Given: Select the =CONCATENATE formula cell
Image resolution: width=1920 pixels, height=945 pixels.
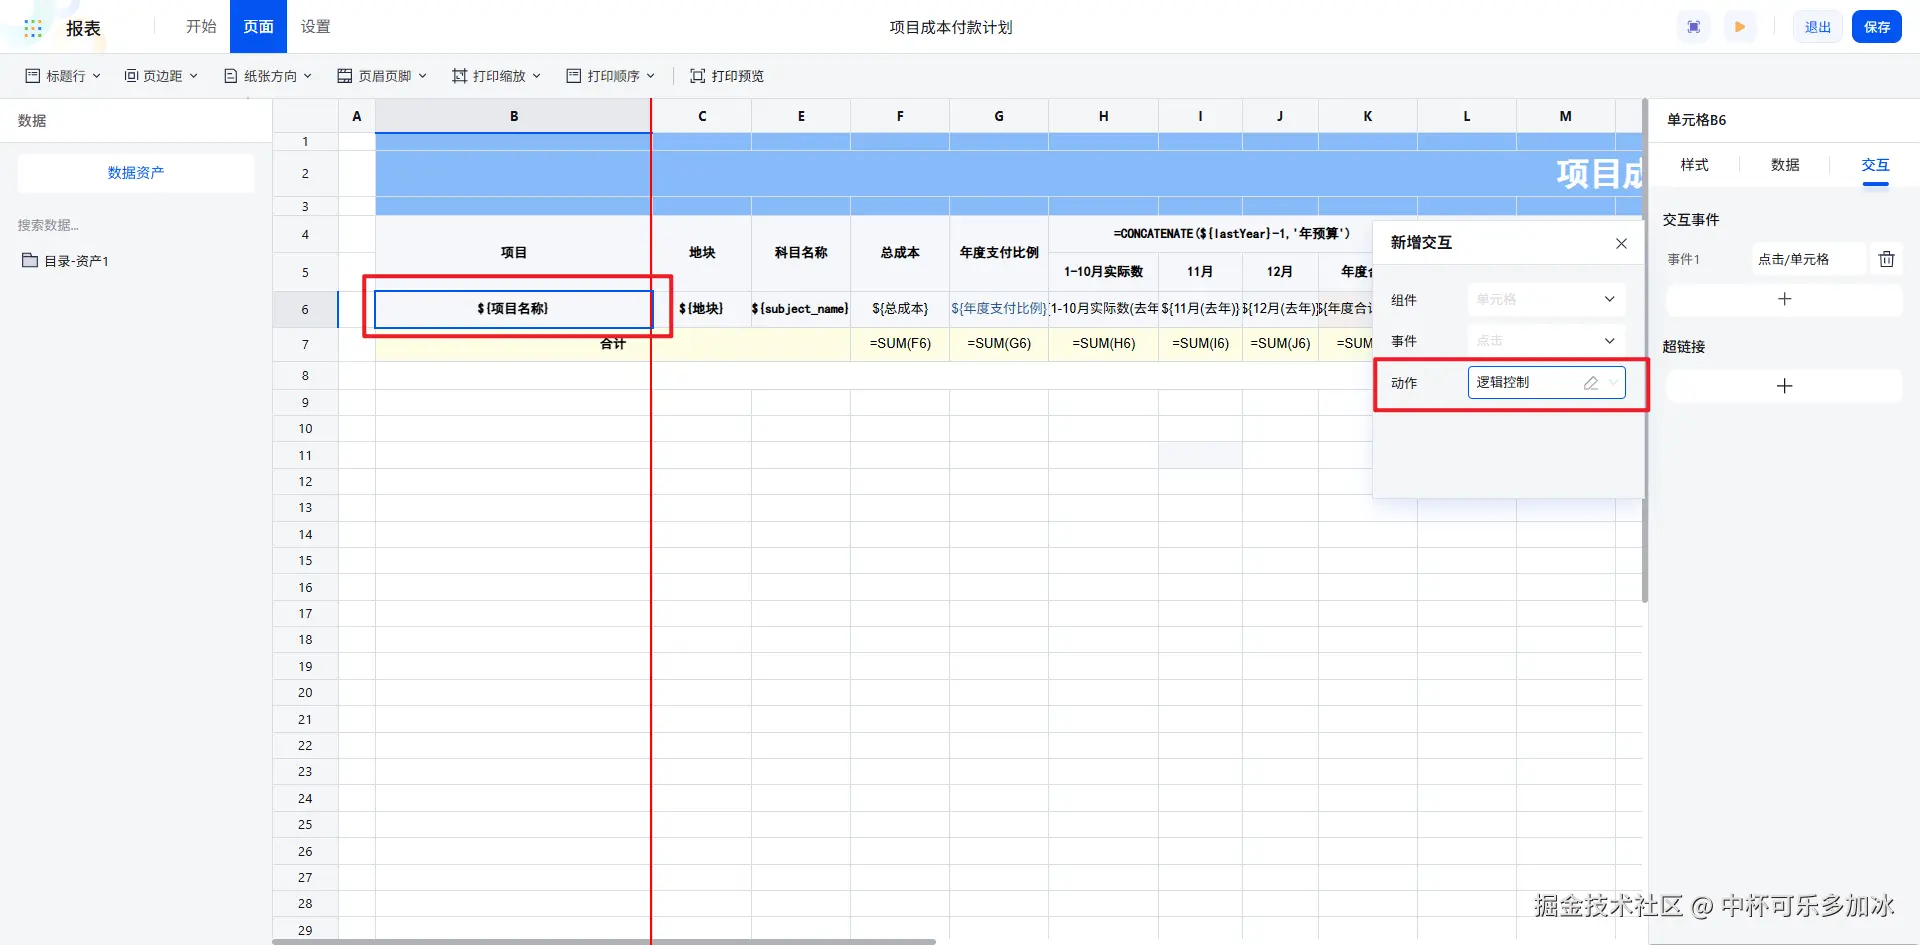Looking at the screenshot, I should (1231, 234).
